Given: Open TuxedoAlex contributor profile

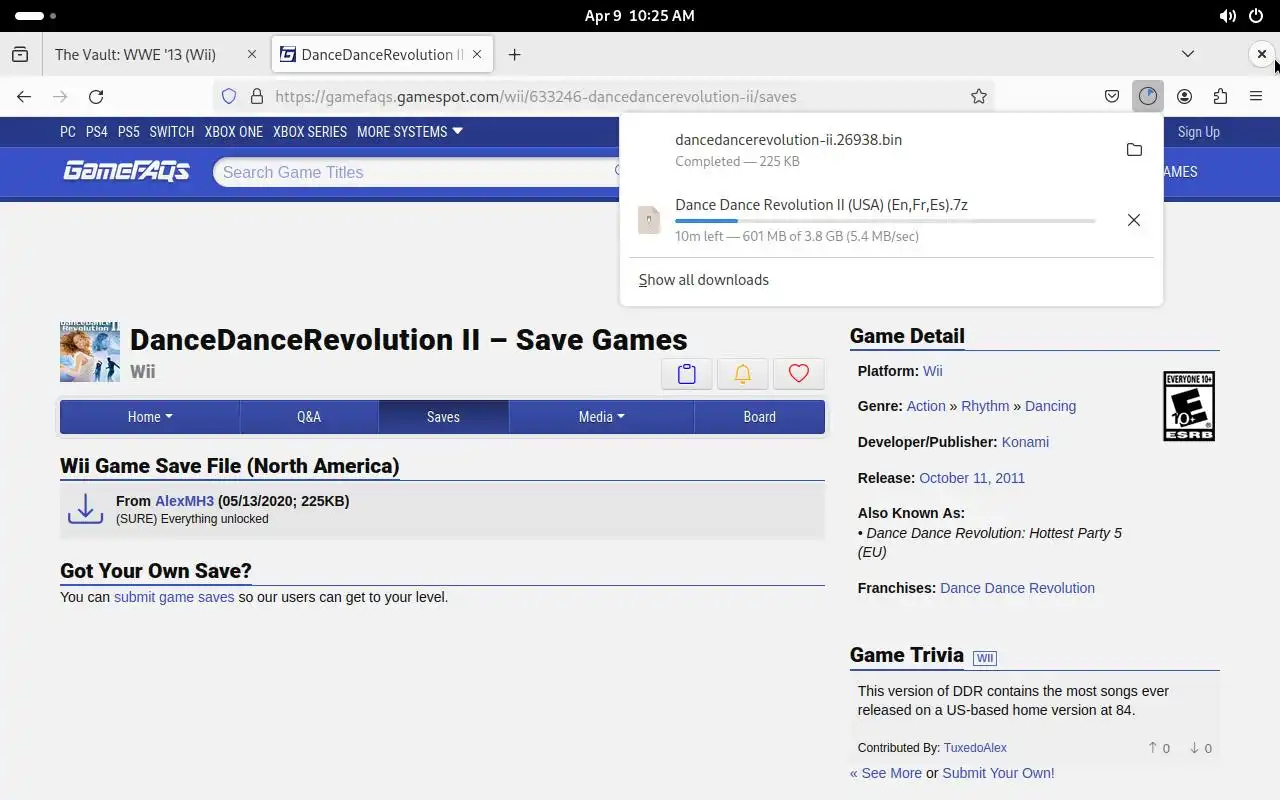Looking at the screenshot, I should point(975,748).
